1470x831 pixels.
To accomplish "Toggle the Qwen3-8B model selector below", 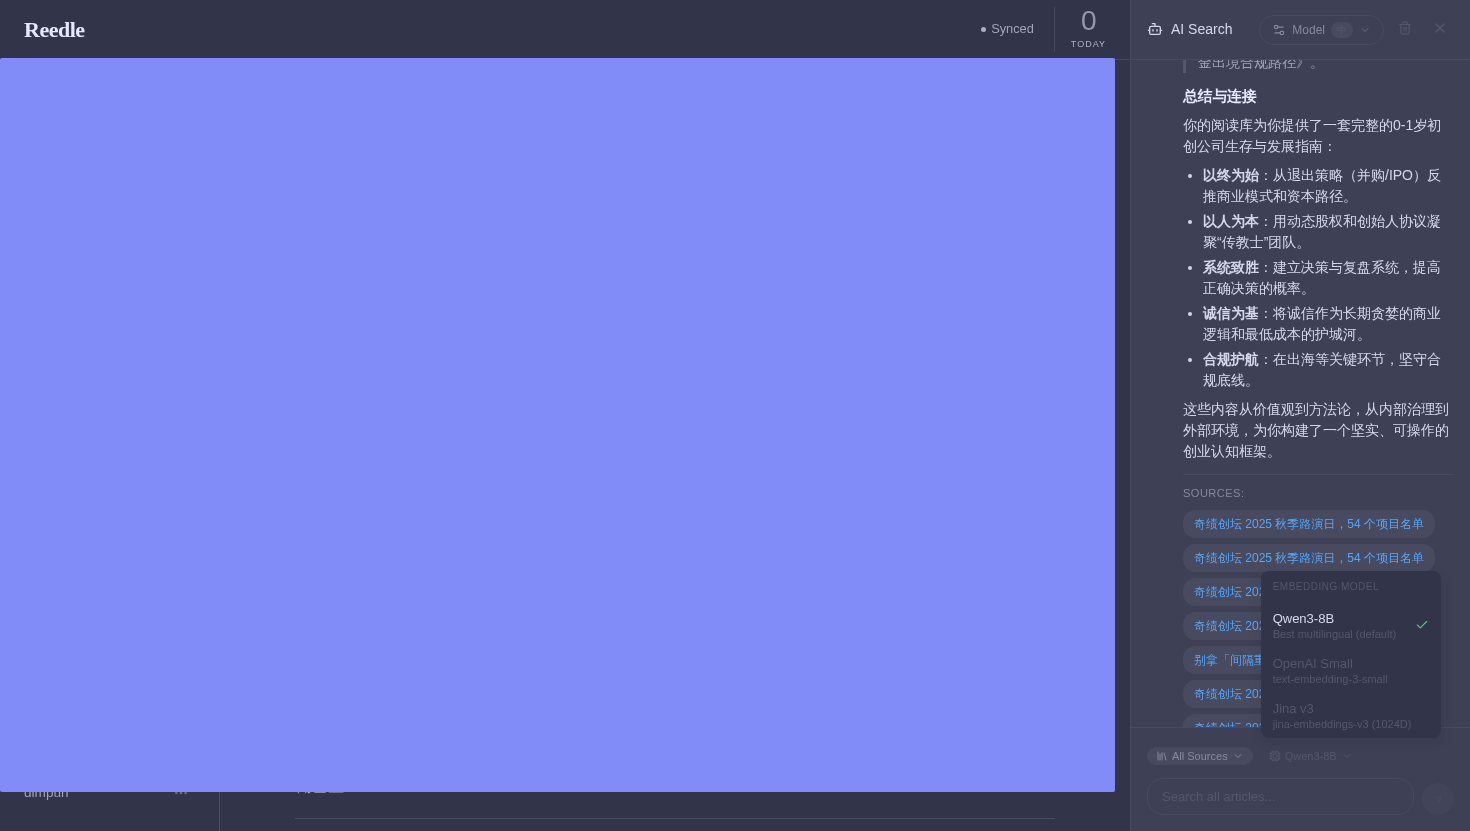I will click(1311, 756).
